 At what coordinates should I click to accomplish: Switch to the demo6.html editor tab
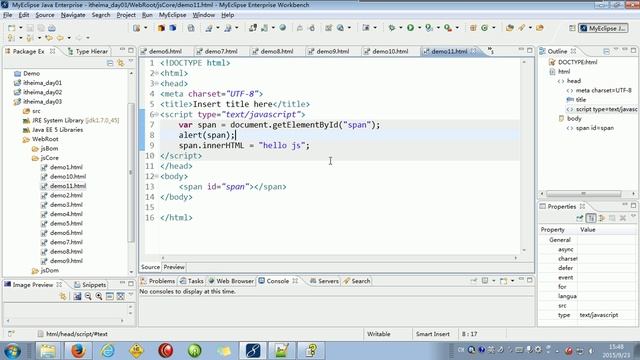pos(165,51)
